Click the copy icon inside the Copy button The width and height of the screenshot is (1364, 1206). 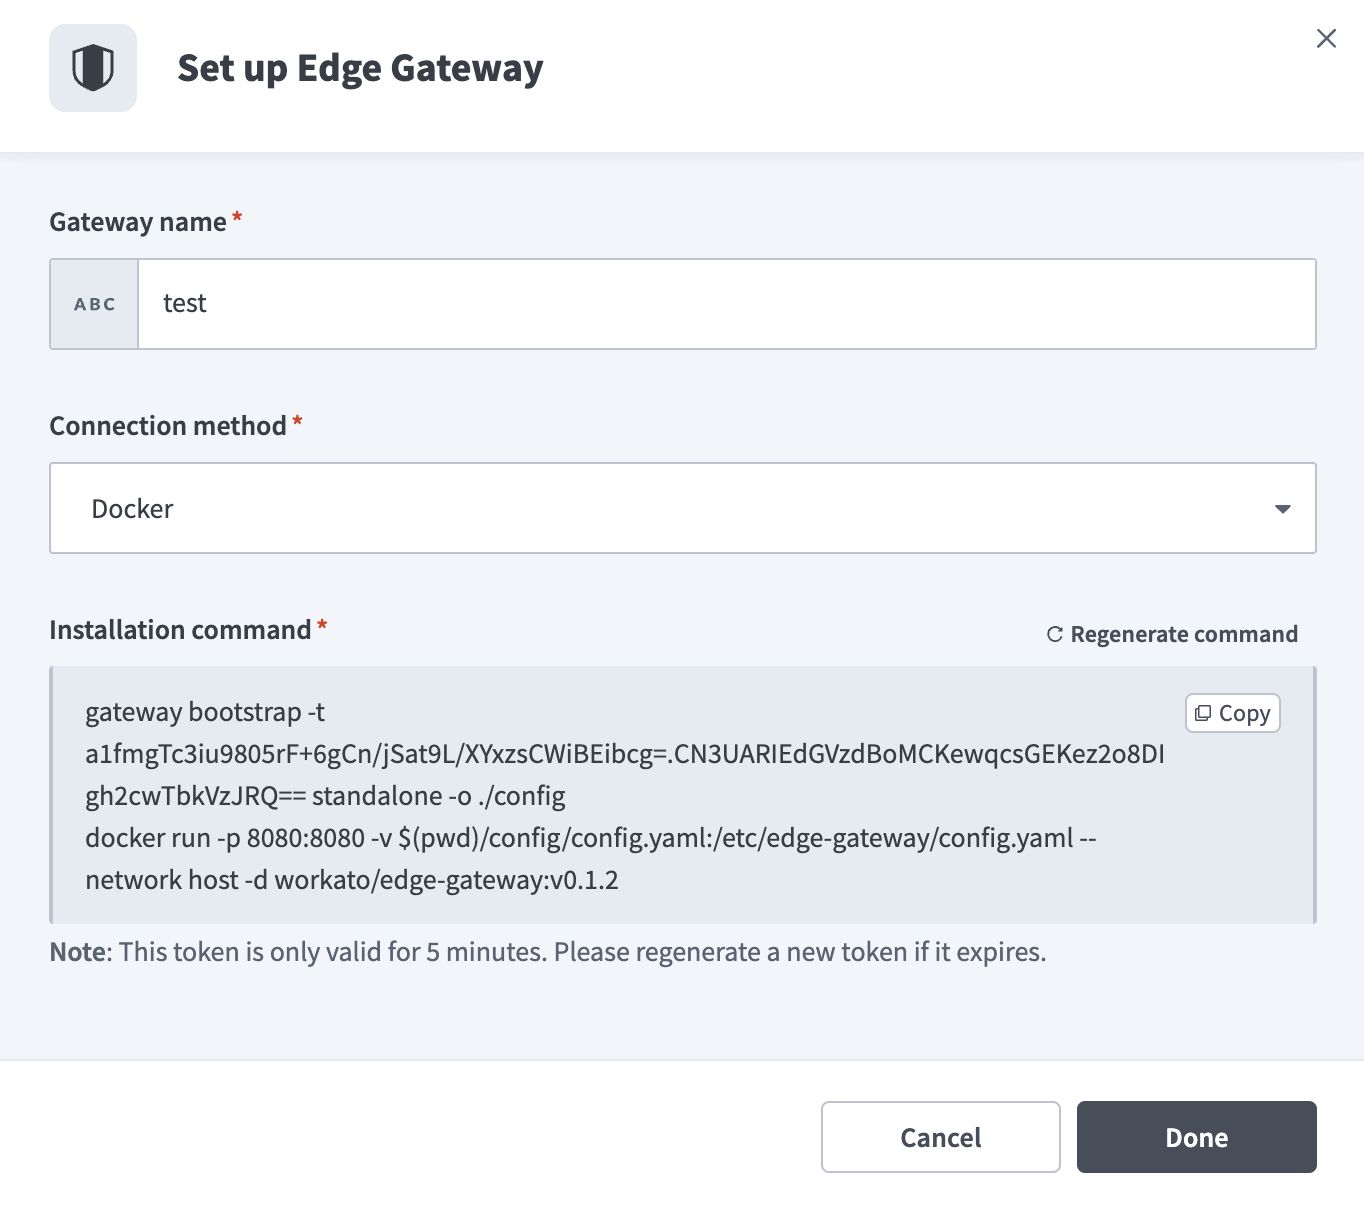point(1204,712)
